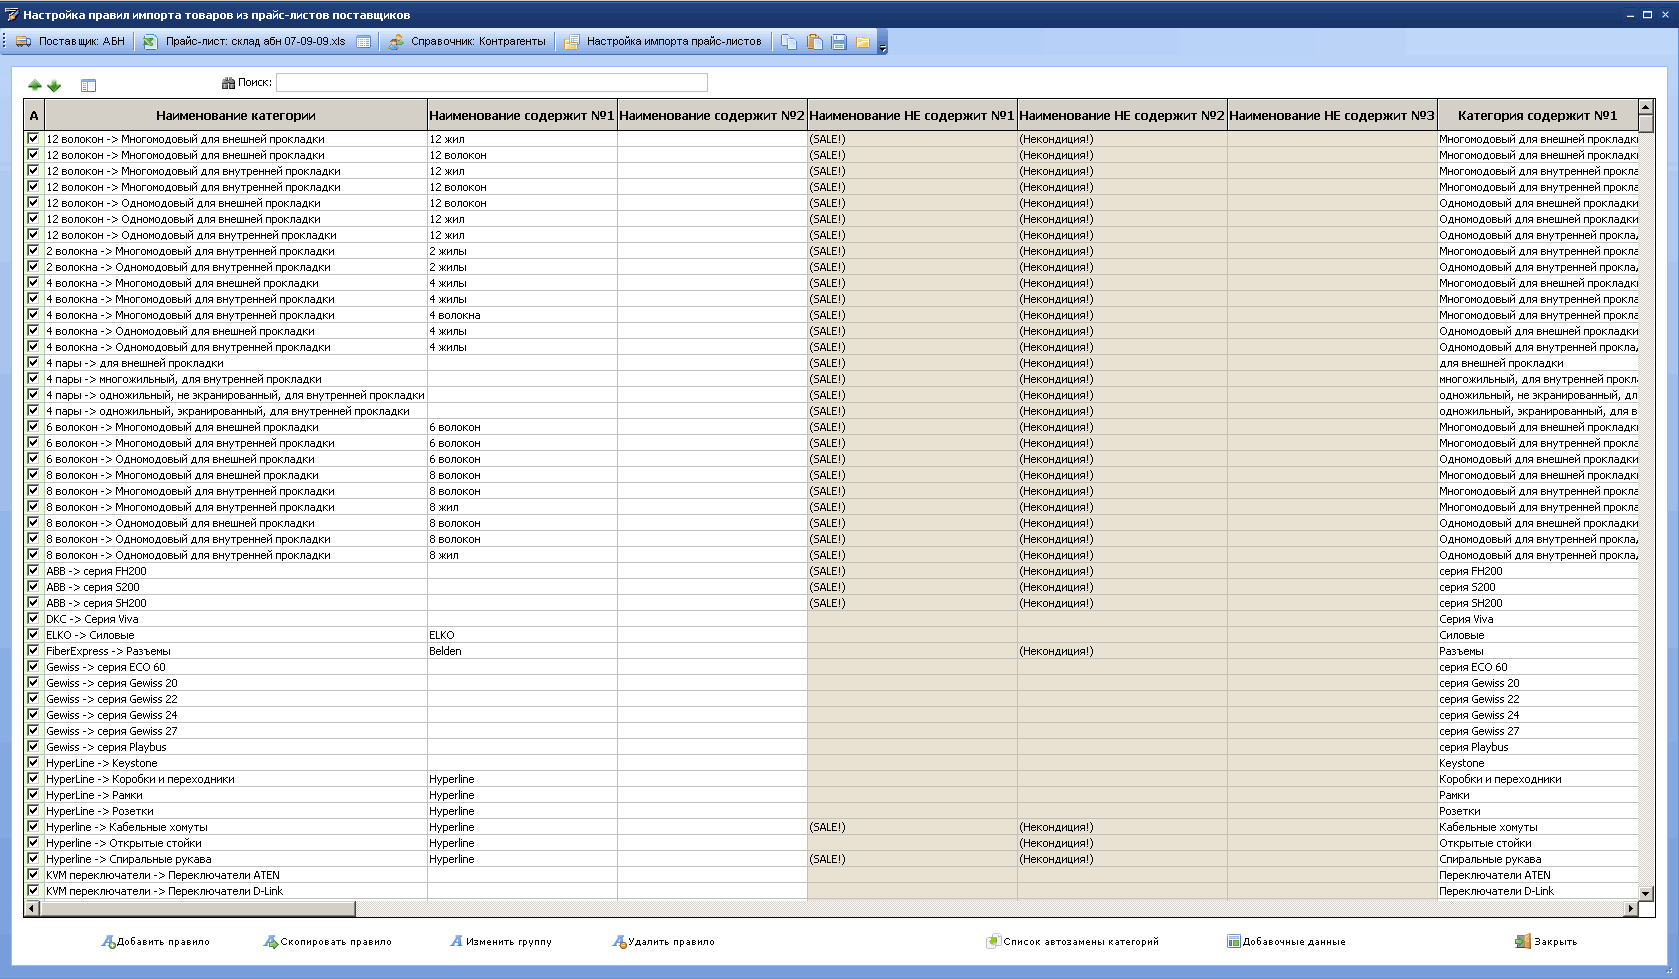Expand the toolbar overflow arrow
Viewport: 1679px width, 979px height.
882,43
